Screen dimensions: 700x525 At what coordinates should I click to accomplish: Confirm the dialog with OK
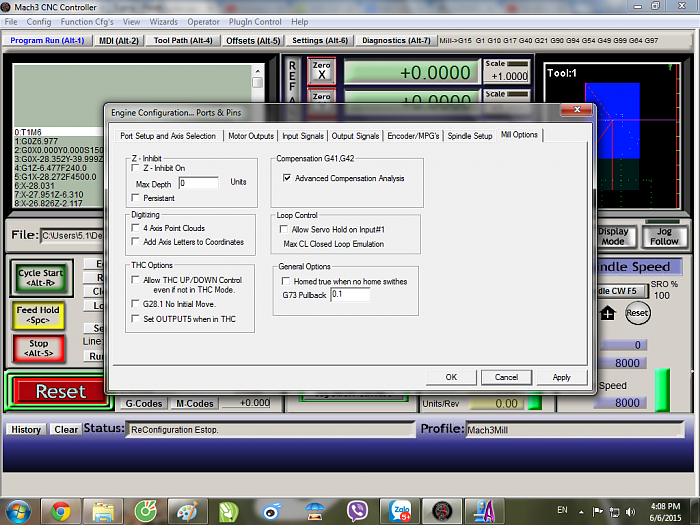pyautogui.click(x=451, y=377)
